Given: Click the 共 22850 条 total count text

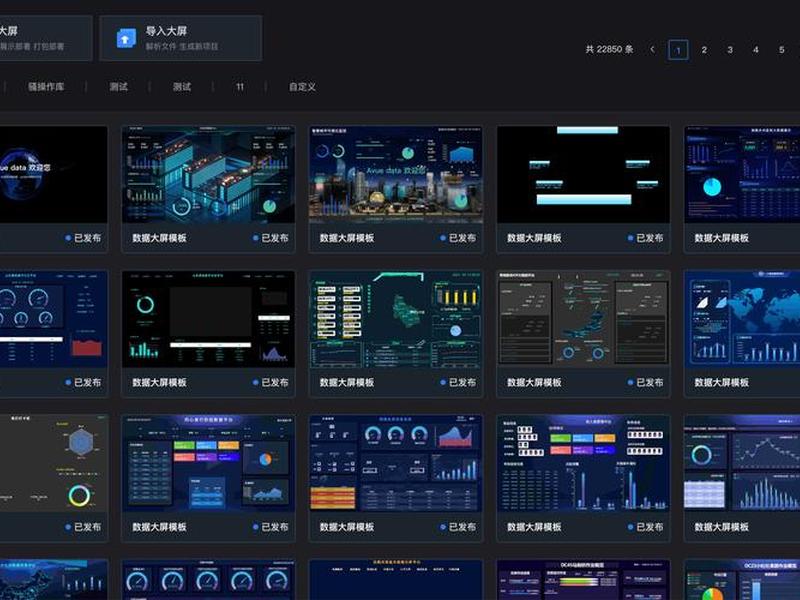Looking at the screenshot, I should click(x=609, y=49).
